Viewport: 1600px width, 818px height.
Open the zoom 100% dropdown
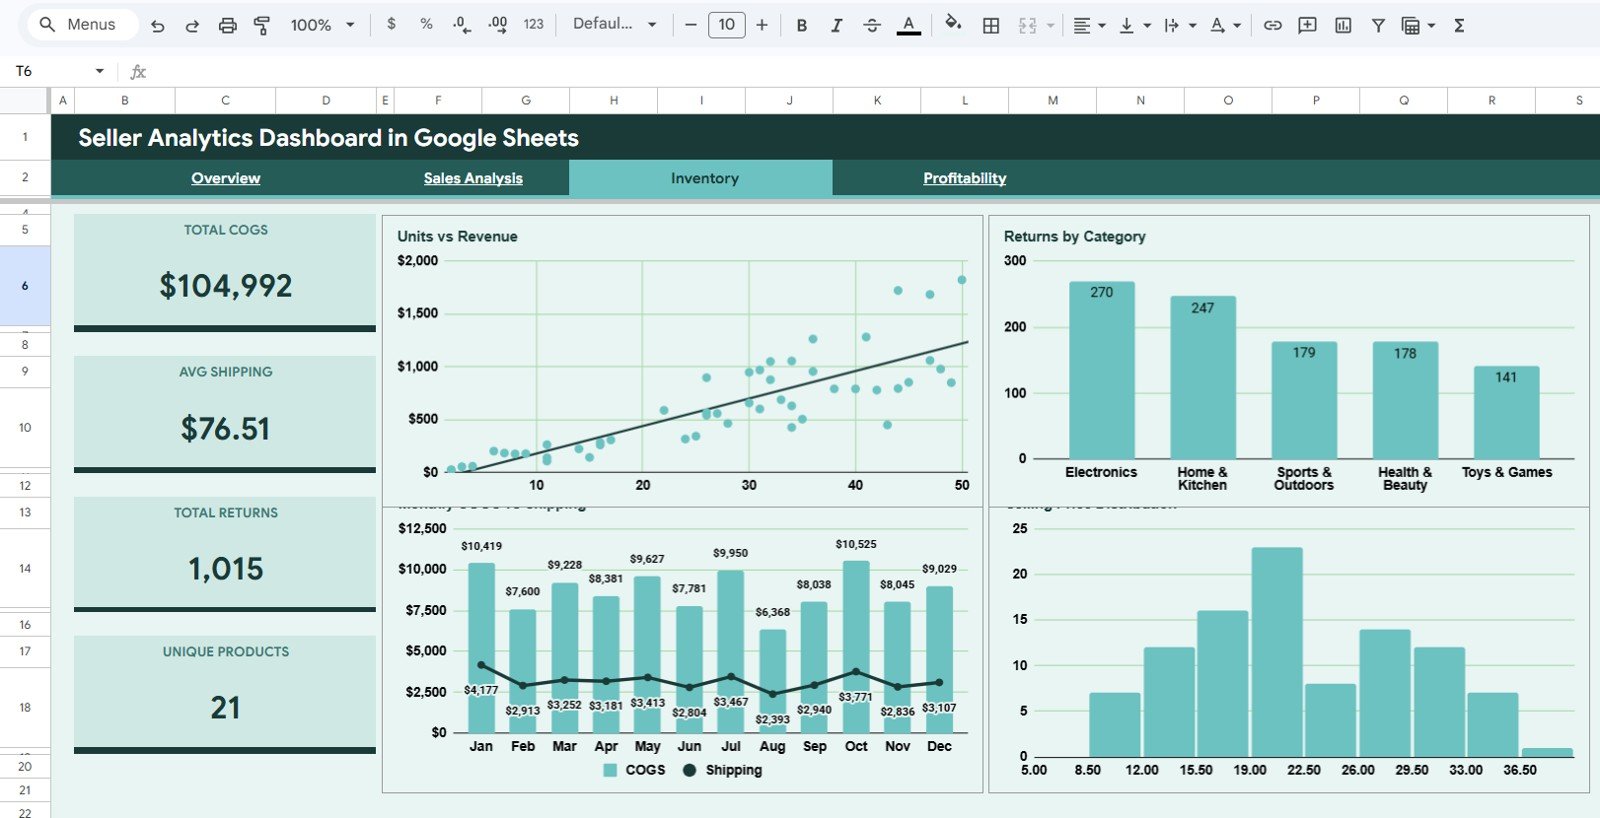tap(322, 25)
